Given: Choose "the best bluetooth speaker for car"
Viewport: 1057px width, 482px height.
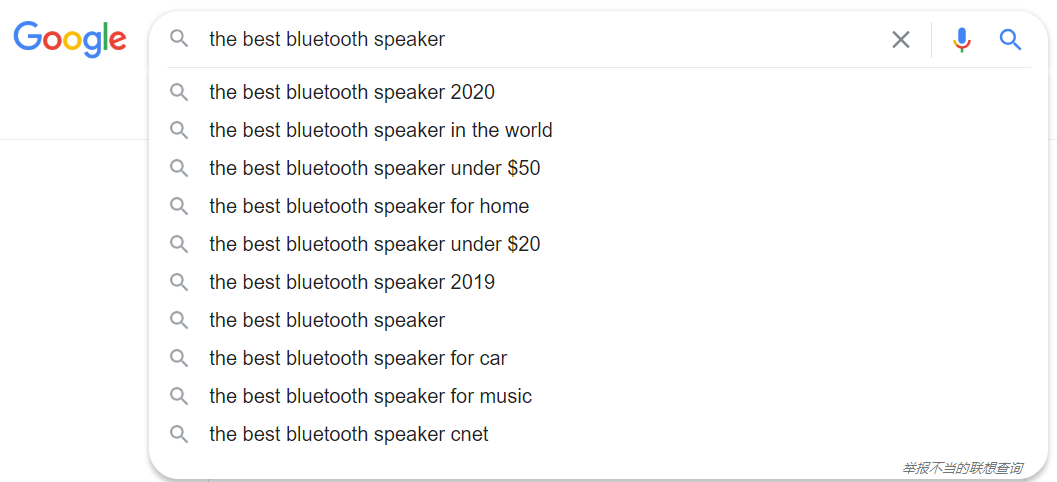Looking at the screenshot, I should [598, 358].
